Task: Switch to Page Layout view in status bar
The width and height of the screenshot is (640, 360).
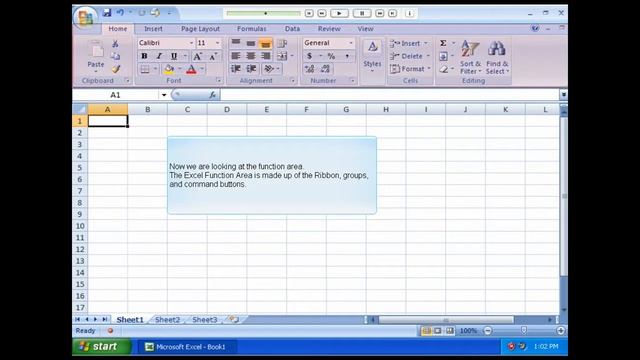Action: coord(438,331)
